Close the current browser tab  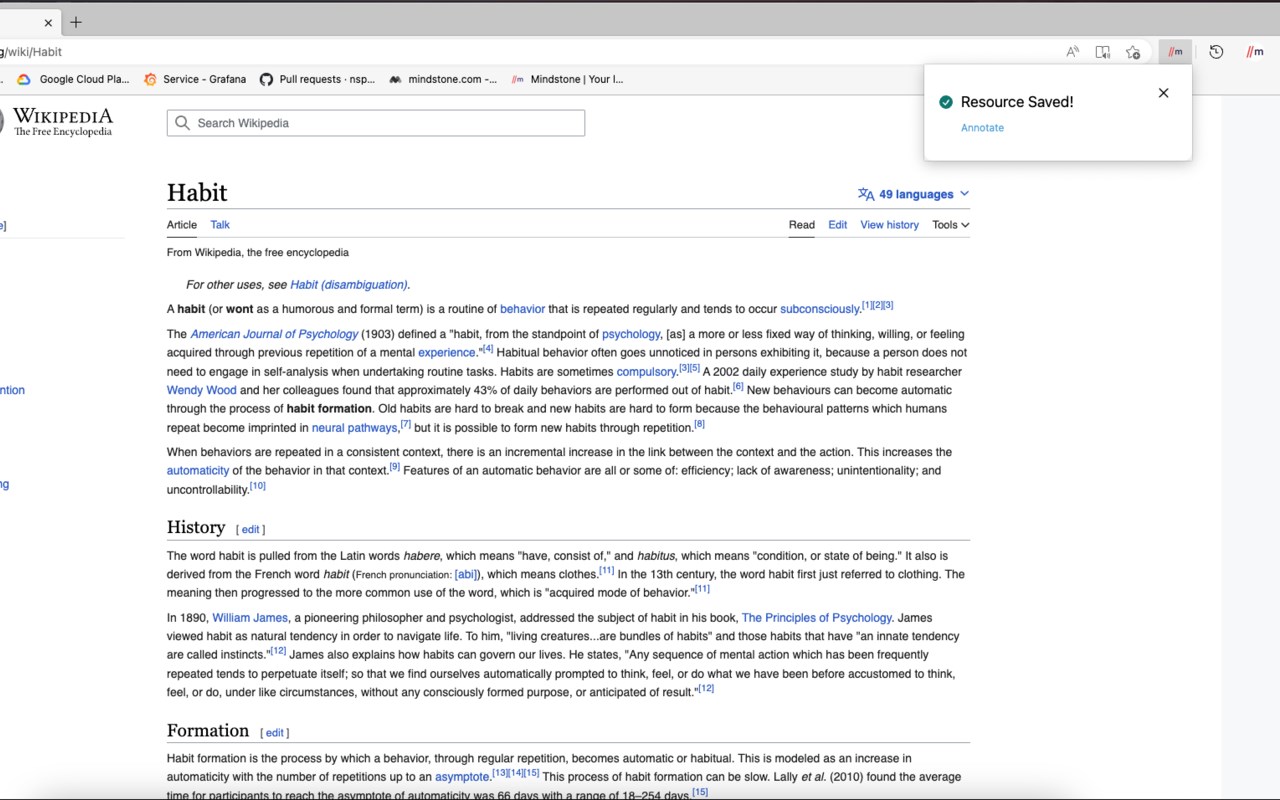pyautogui.click(x=49, y=22)
